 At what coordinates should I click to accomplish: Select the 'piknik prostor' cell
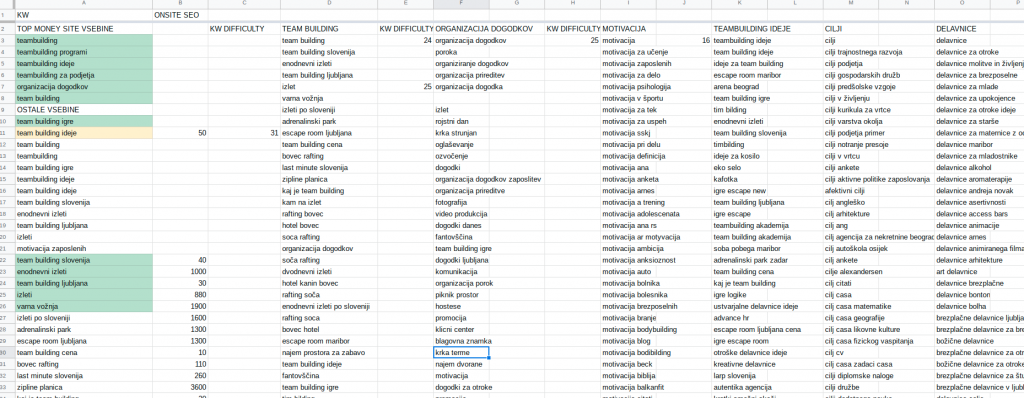(x=461, y=295)
